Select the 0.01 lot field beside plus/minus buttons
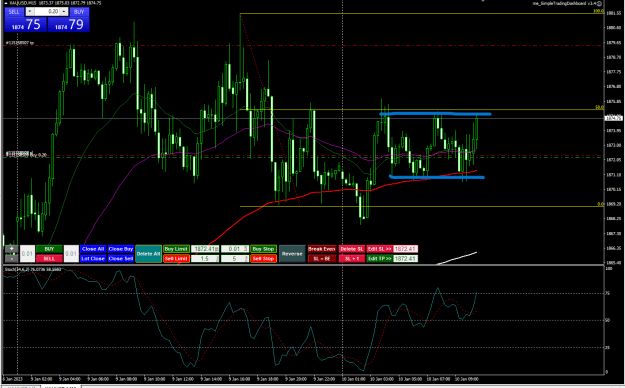 27,254
